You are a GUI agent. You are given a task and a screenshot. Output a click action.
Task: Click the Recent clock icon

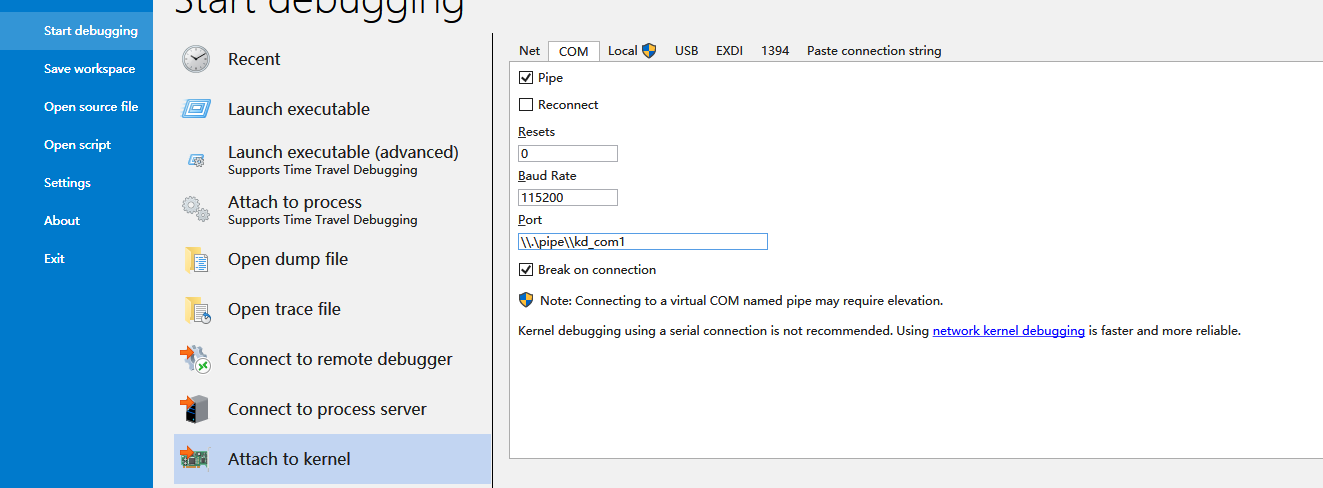point(196,59)
